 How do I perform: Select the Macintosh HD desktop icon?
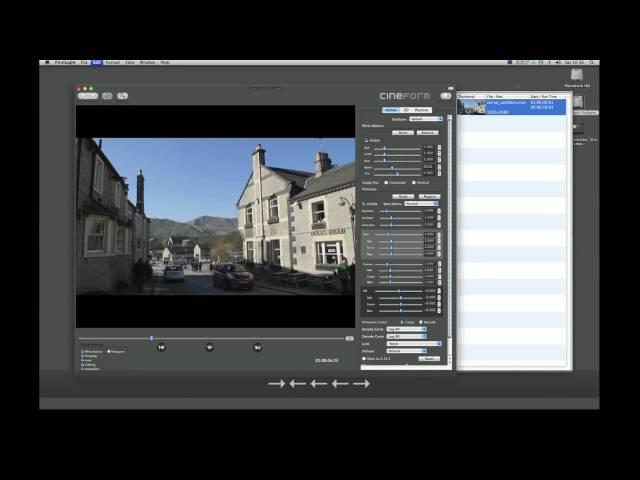pos(577,78)
